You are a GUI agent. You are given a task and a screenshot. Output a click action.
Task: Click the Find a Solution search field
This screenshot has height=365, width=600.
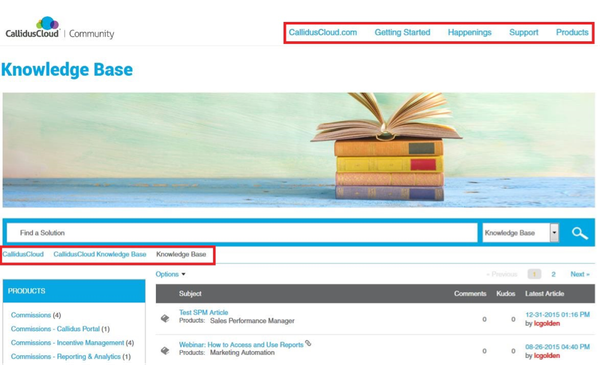pos(242,233)
